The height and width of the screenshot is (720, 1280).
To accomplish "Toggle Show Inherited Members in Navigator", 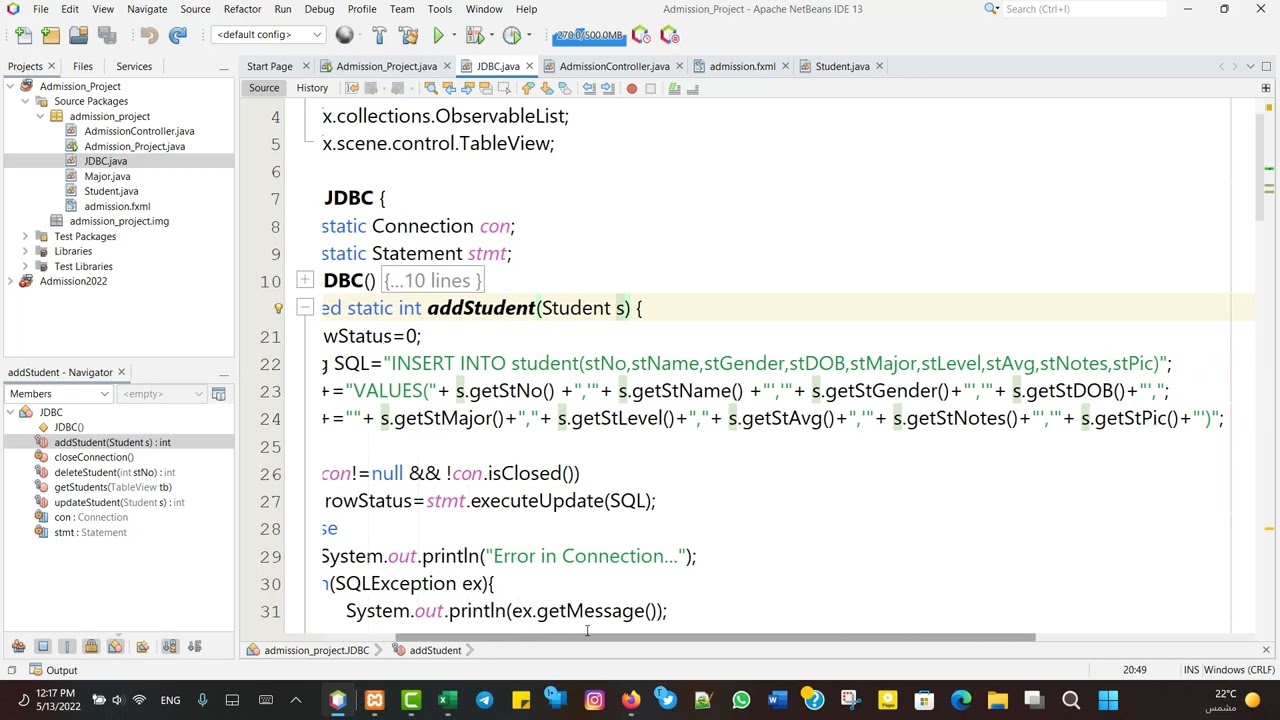I will [18, 647].
